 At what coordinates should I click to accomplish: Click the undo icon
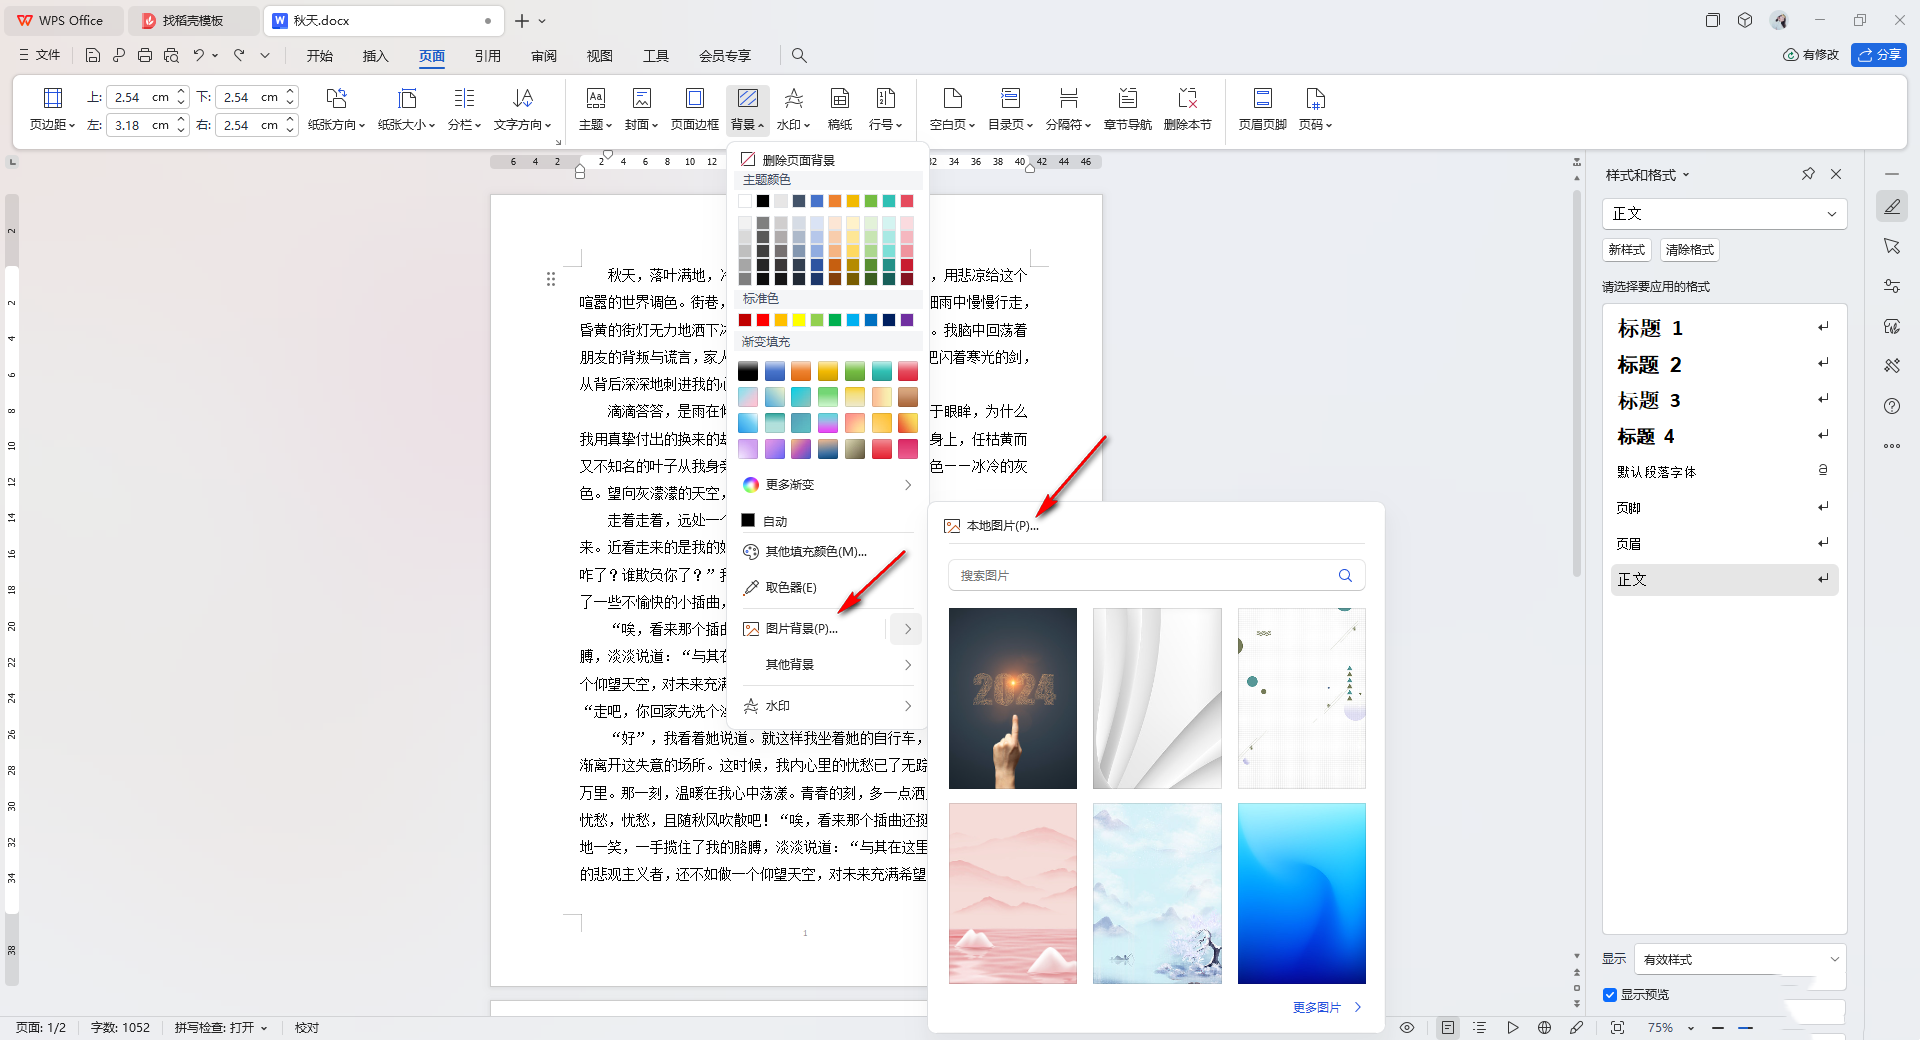click(x=199, y=55)
